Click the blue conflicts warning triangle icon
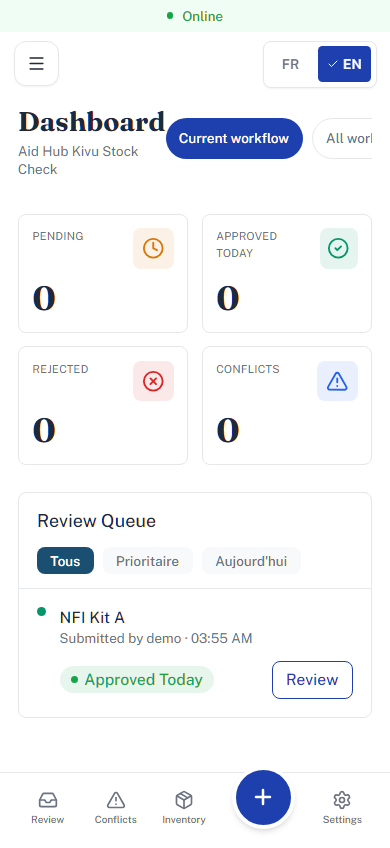 pyautogui.click(x=338, y=381)
